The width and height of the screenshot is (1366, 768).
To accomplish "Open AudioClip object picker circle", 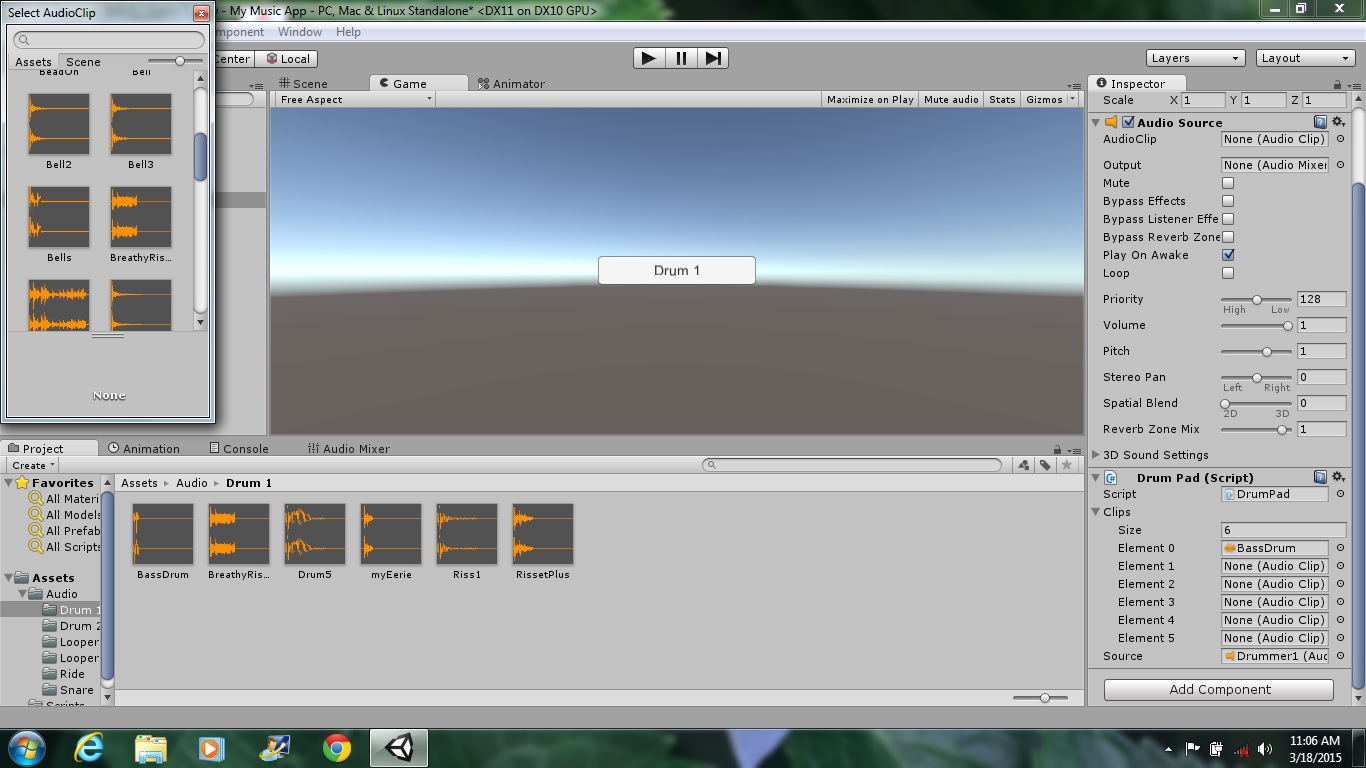I will (x=1340, y=139).
